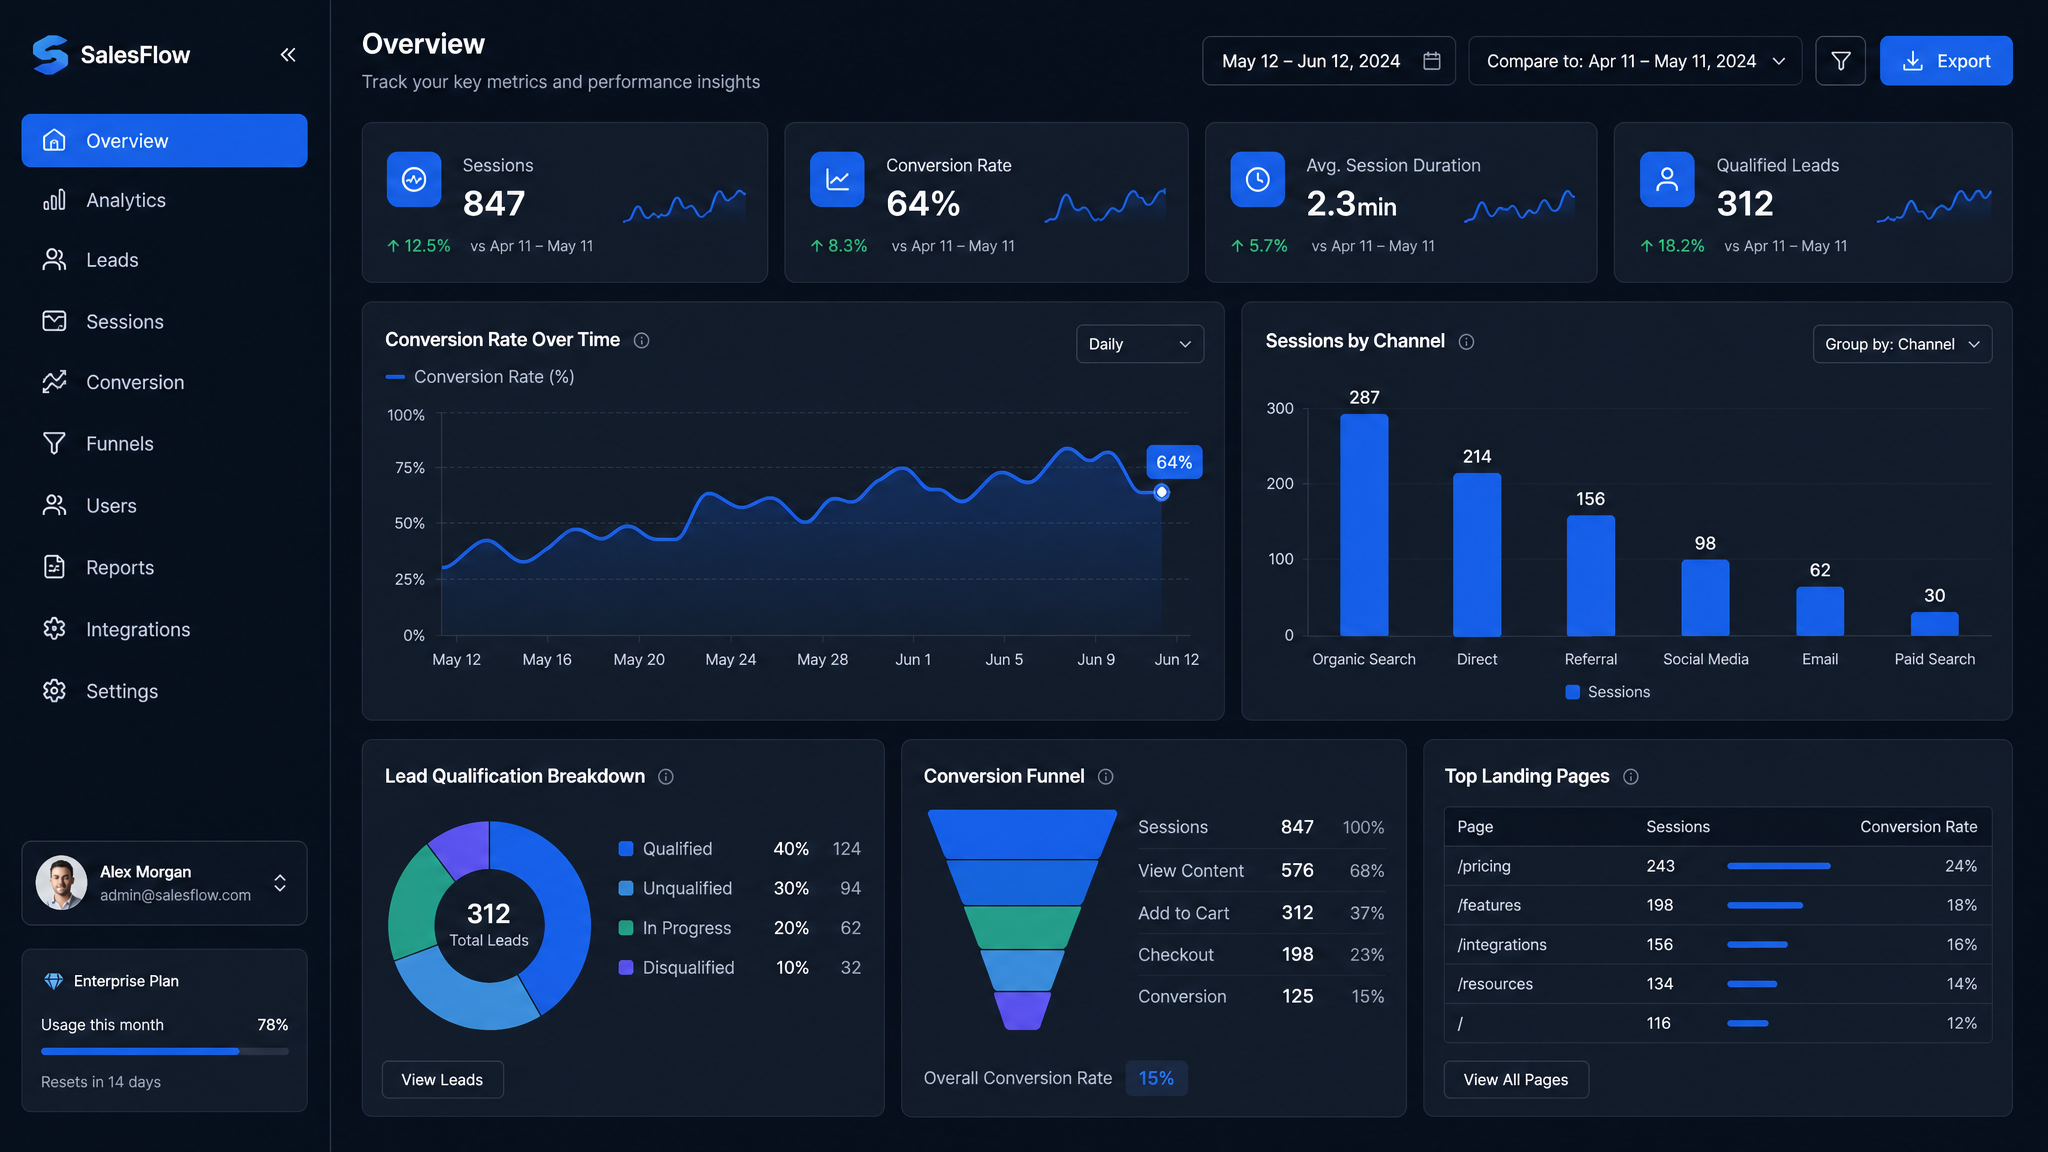Open the filter funnel icon button
Viewport: 2048px width, 1152px height.
1840,61
